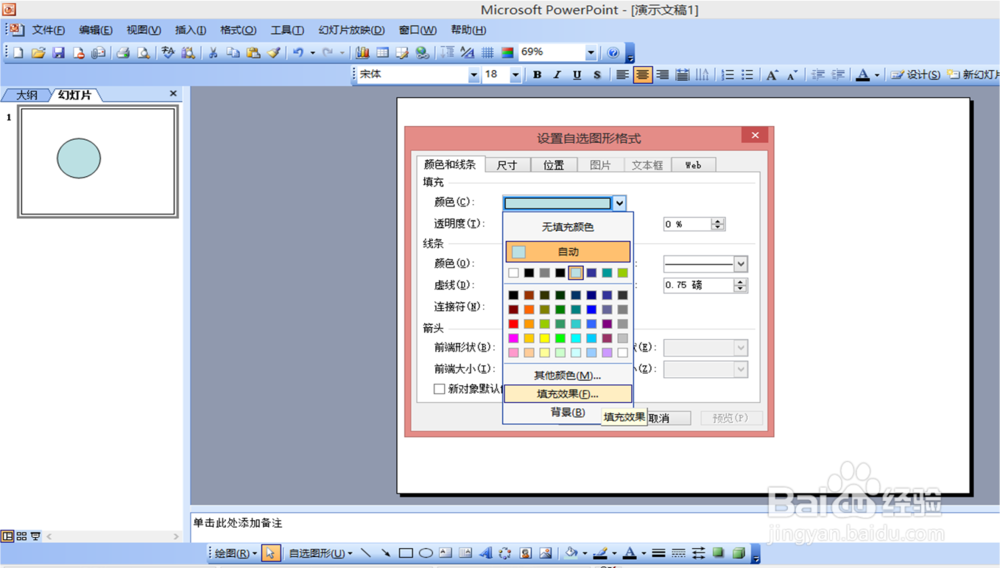Click the Insert Hyperlink globe icon
The image size is (1000, 568).
422,53
